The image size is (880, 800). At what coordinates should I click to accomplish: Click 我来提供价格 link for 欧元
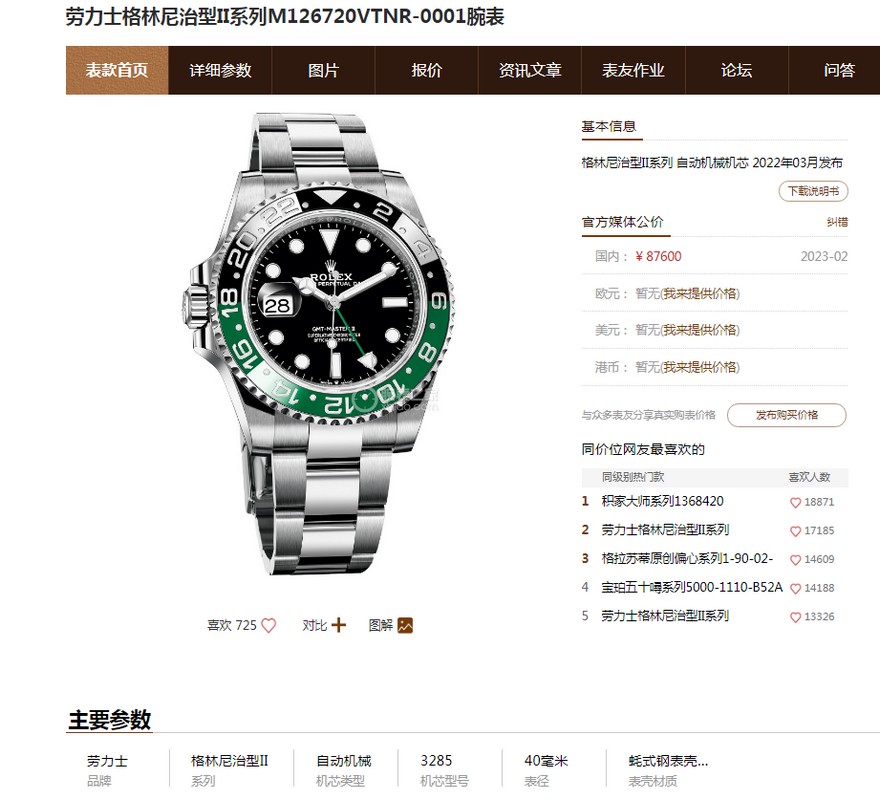coord(700,294)
